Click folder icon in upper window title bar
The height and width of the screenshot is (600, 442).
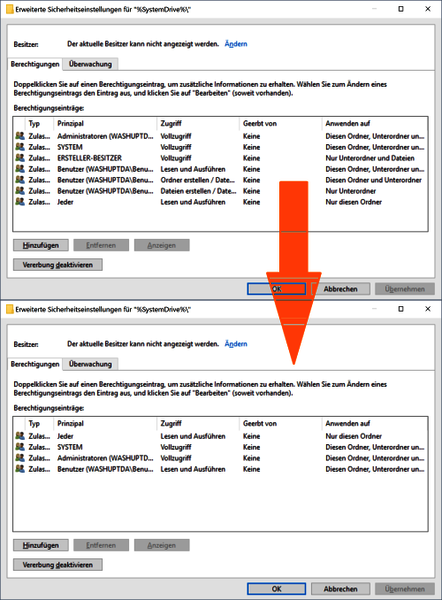tap(10, 9)
